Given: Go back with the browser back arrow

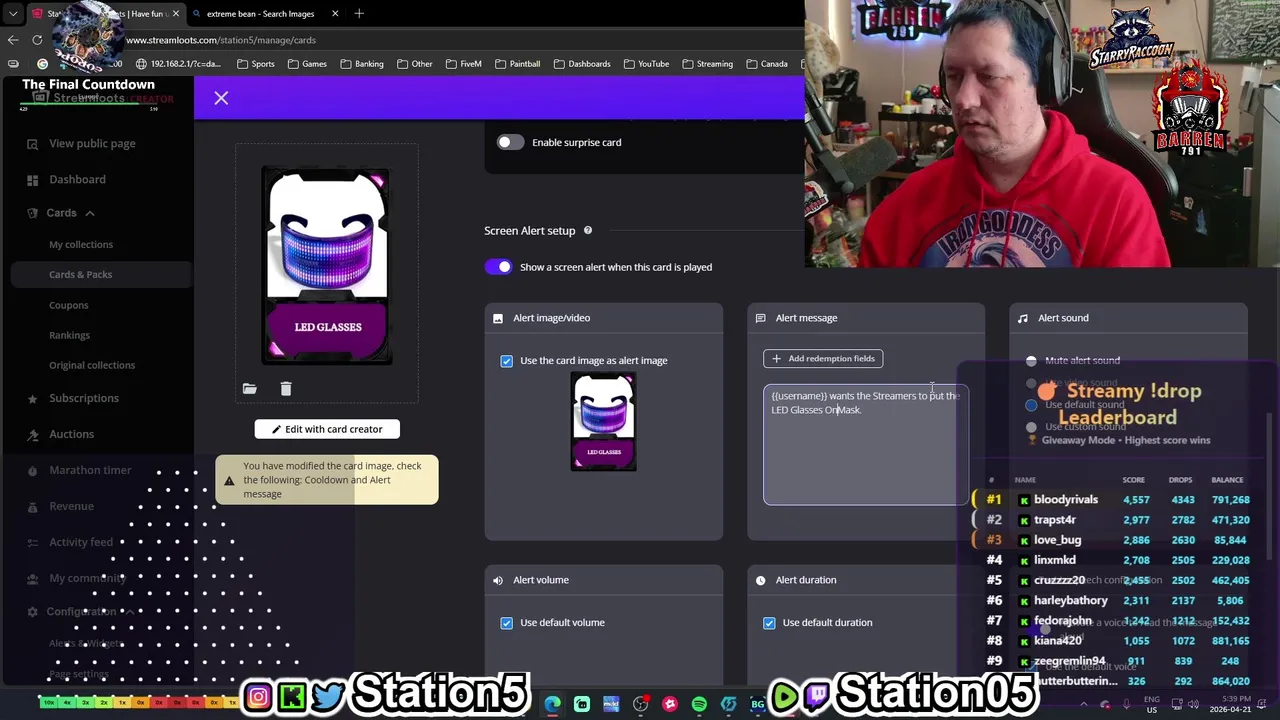Looking at the screenshot, I should tap(12, 40).
